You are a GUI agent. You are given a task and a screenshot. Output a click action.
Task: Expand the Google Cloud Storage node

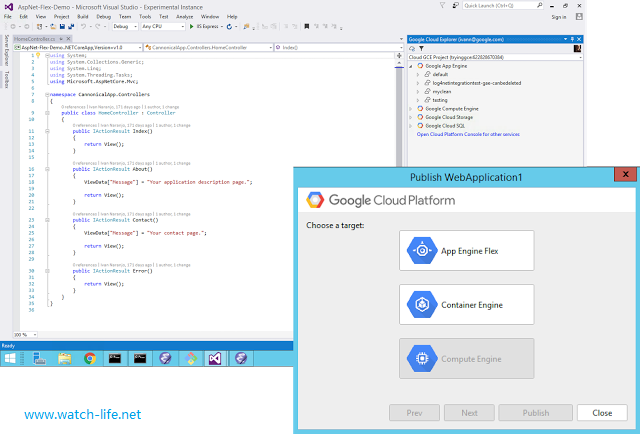411,117
